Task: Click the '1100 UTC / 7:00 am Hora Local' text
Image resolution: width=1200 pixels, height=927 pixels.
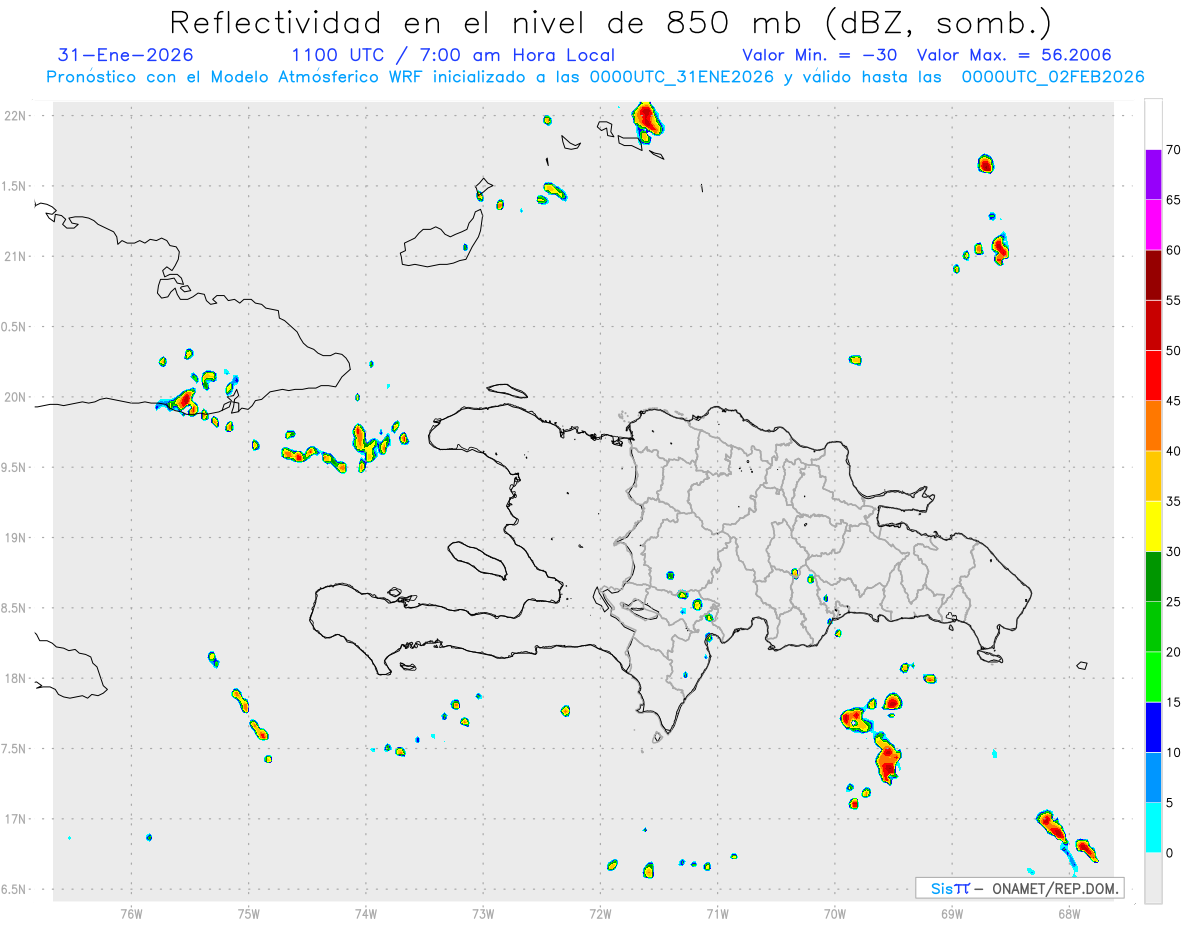Action: pos(453,55)
